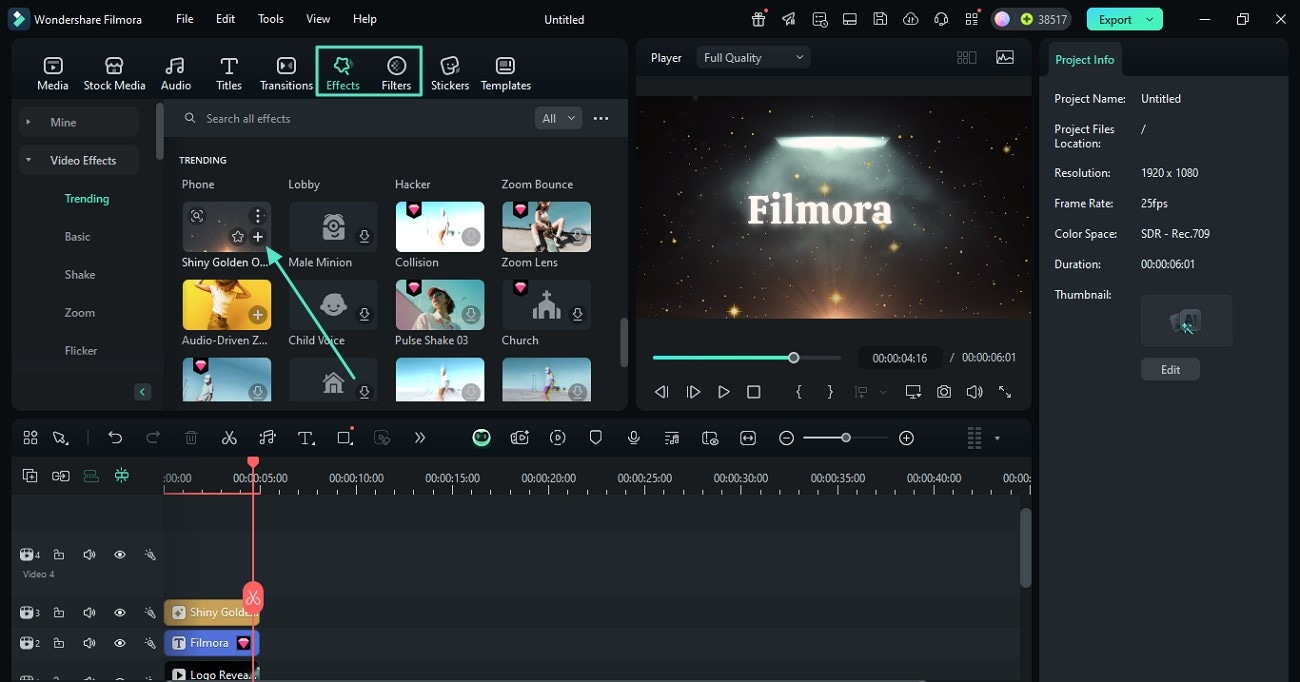Open the File menu

[x=185, y=19]
